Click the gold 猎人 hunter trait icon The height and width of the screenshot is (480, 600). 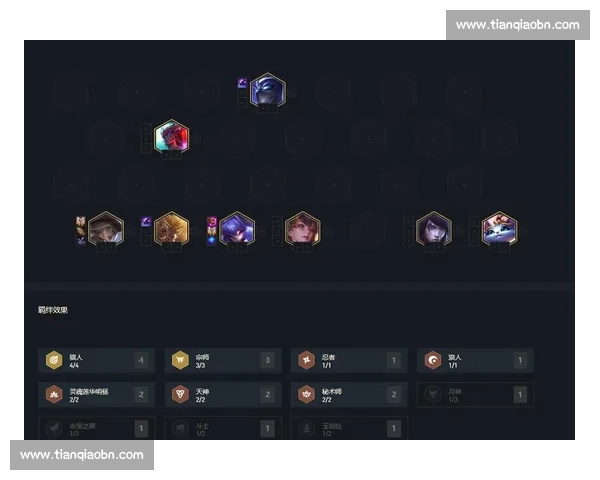click(x=54, y=360)
